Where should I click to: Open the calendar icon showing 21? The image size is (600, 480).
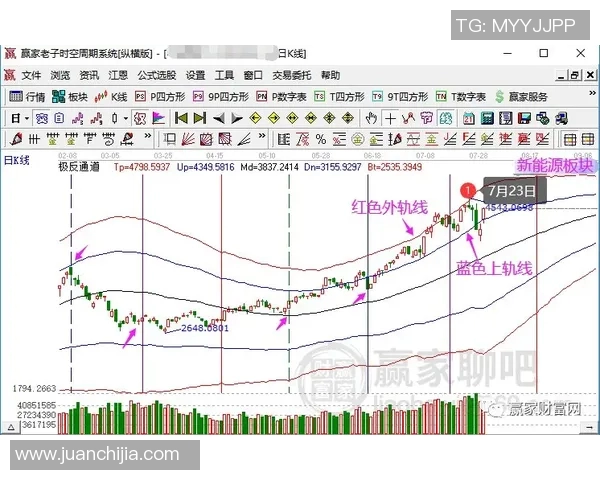[468, 119]
